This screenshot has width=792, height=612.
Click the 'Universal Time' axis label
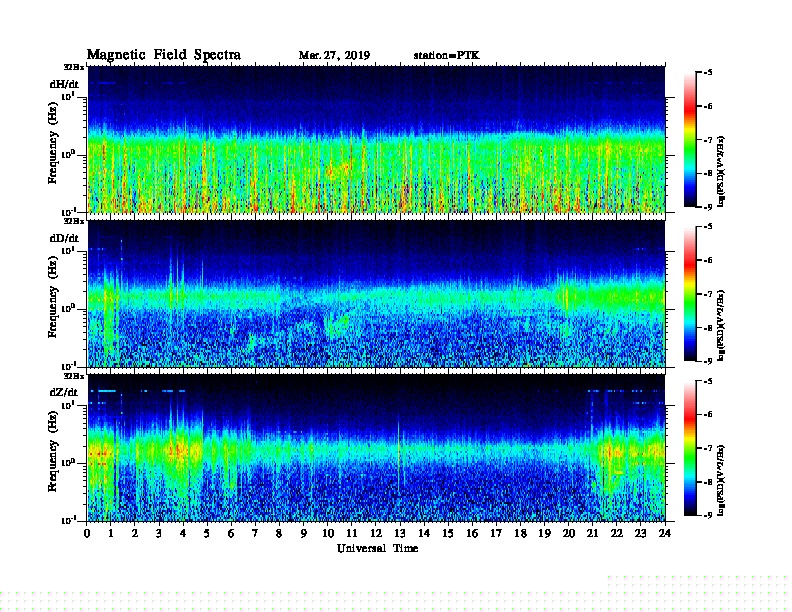[x=377, y=548]
